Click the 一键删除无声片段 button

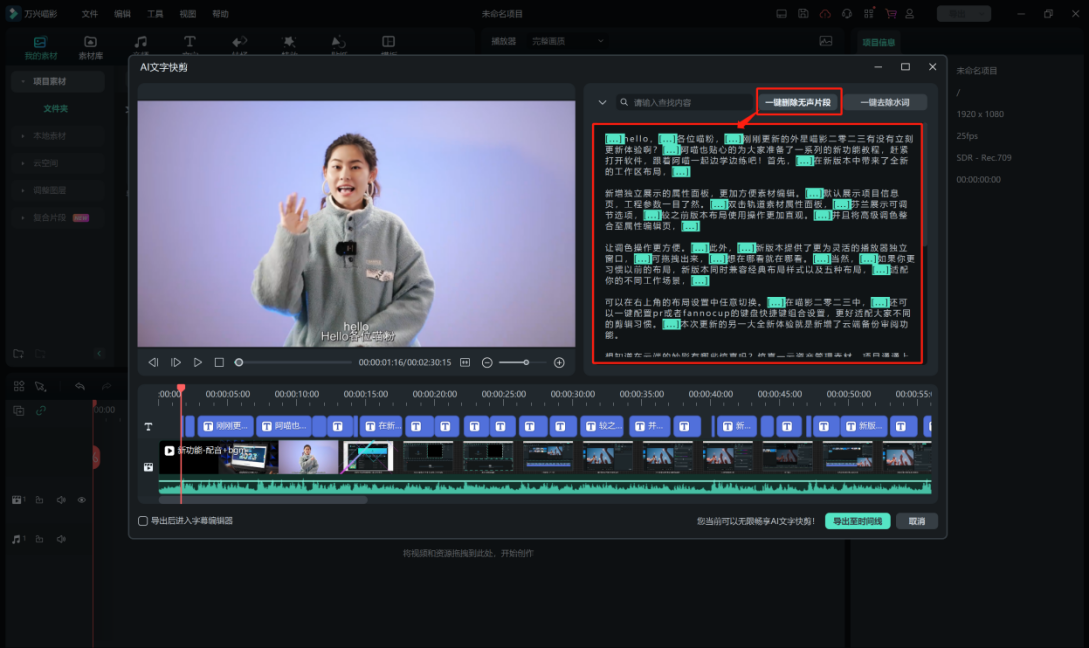pyautogui.click(x=798, y=102)
